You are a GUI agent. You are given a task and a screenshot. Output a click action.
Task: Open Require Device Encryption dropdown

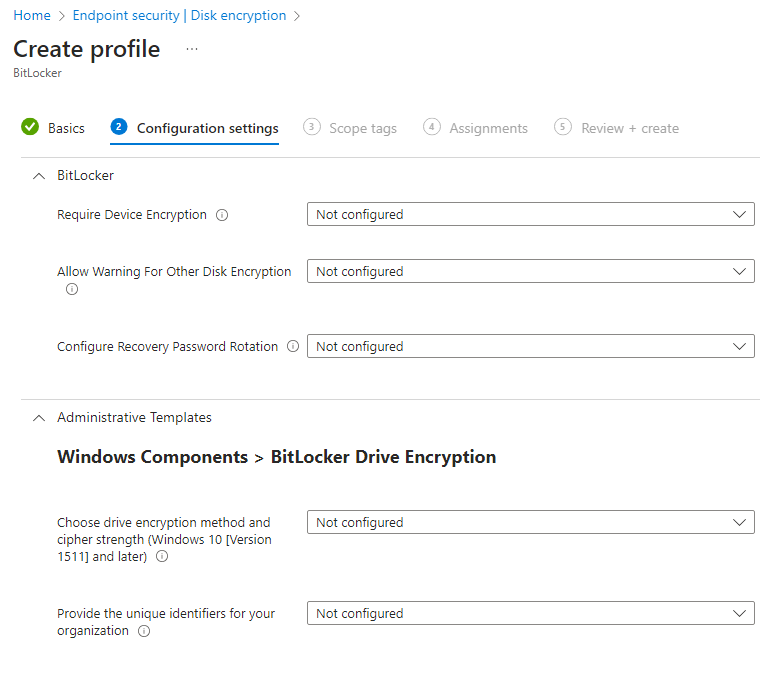531,214
